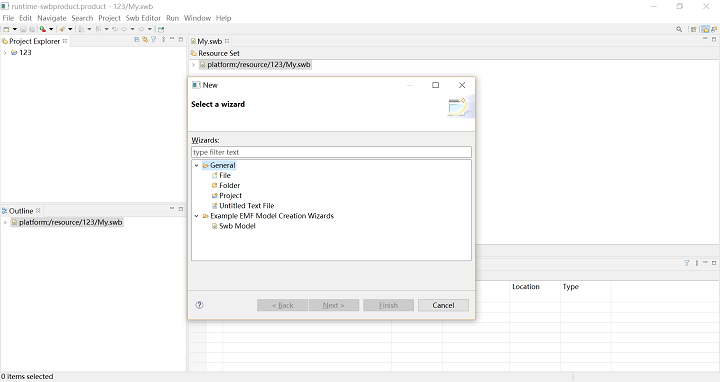
Task: Minimize the editor area
Action: tap(705, 39)
